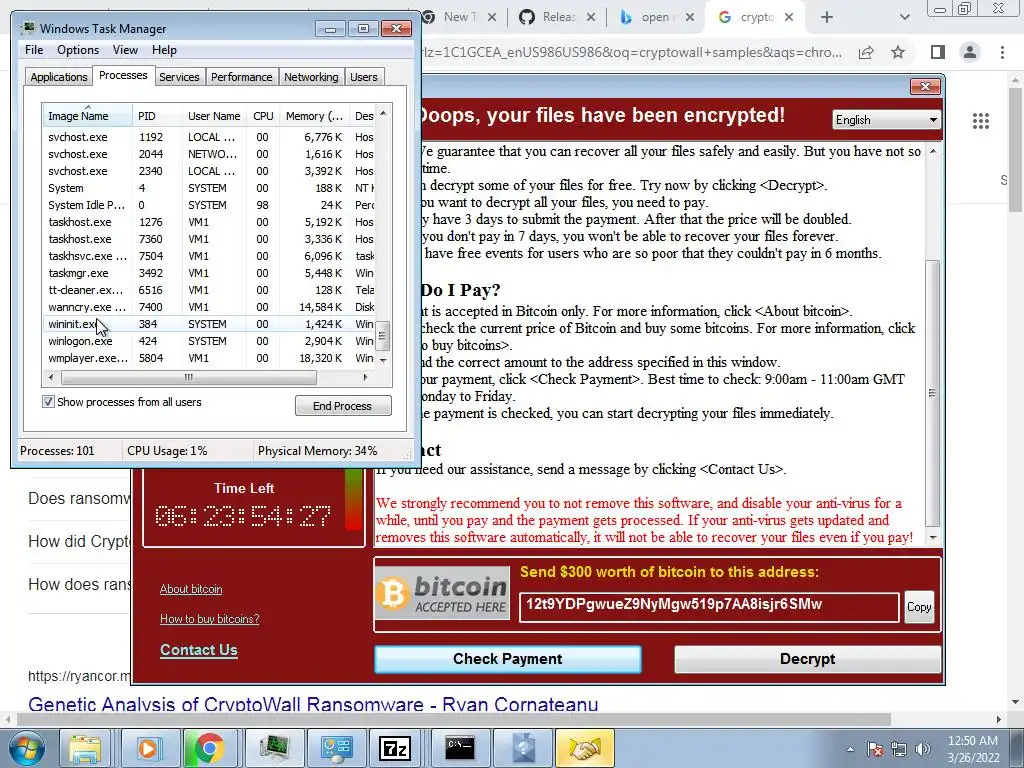Image resolution: width=1024 pixels, height=768 pixels.
Task: Select the taskmgr.exe process row
Action: (210, 273)
